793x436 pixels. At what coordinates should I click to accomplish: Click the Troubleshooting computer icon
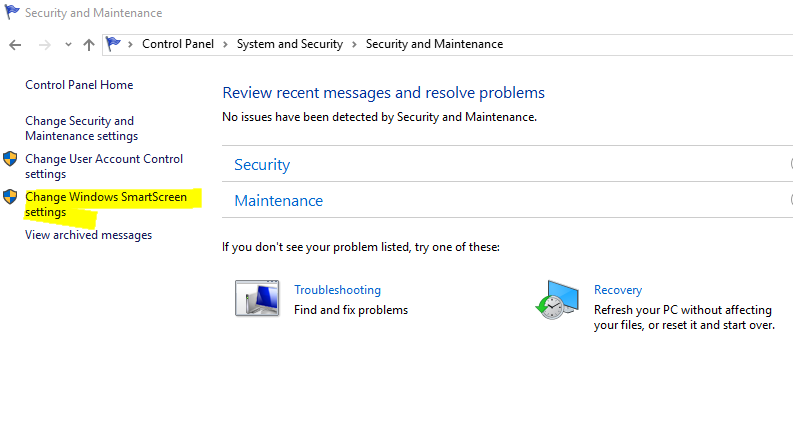[x=256, y=299]
